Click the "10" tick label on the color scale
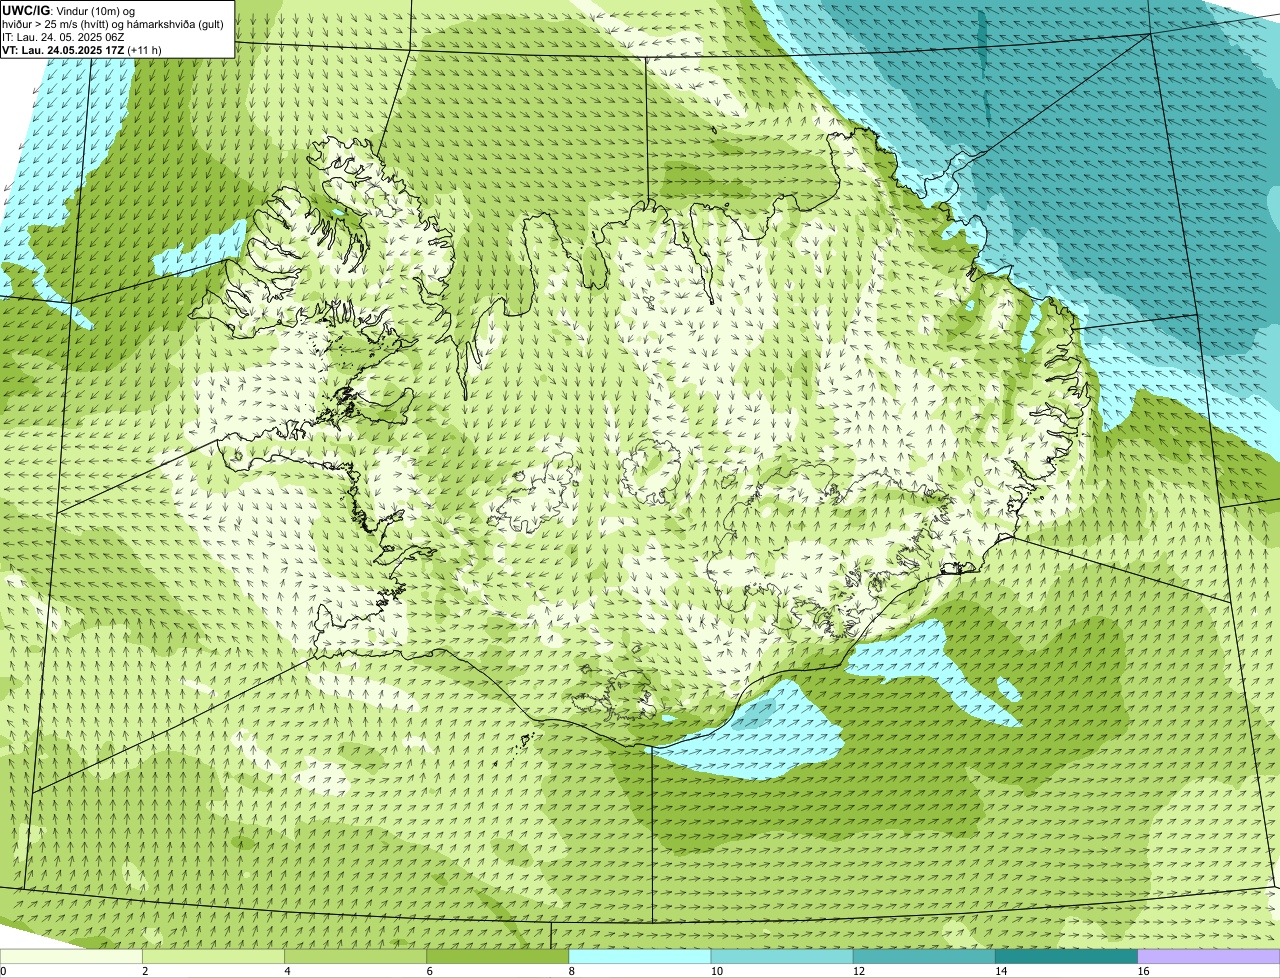Image resolution: width=1280 pixels, height=978 pixels. click(716, 971)
